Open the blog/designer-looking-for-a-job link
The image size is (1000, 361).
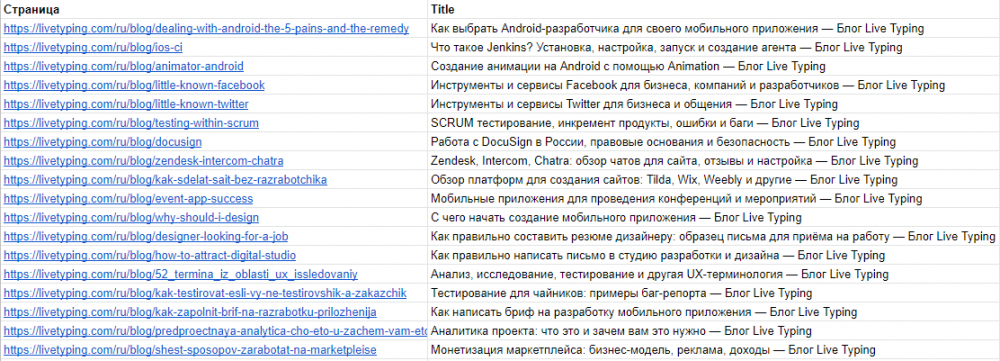click(x=146, y=237)
